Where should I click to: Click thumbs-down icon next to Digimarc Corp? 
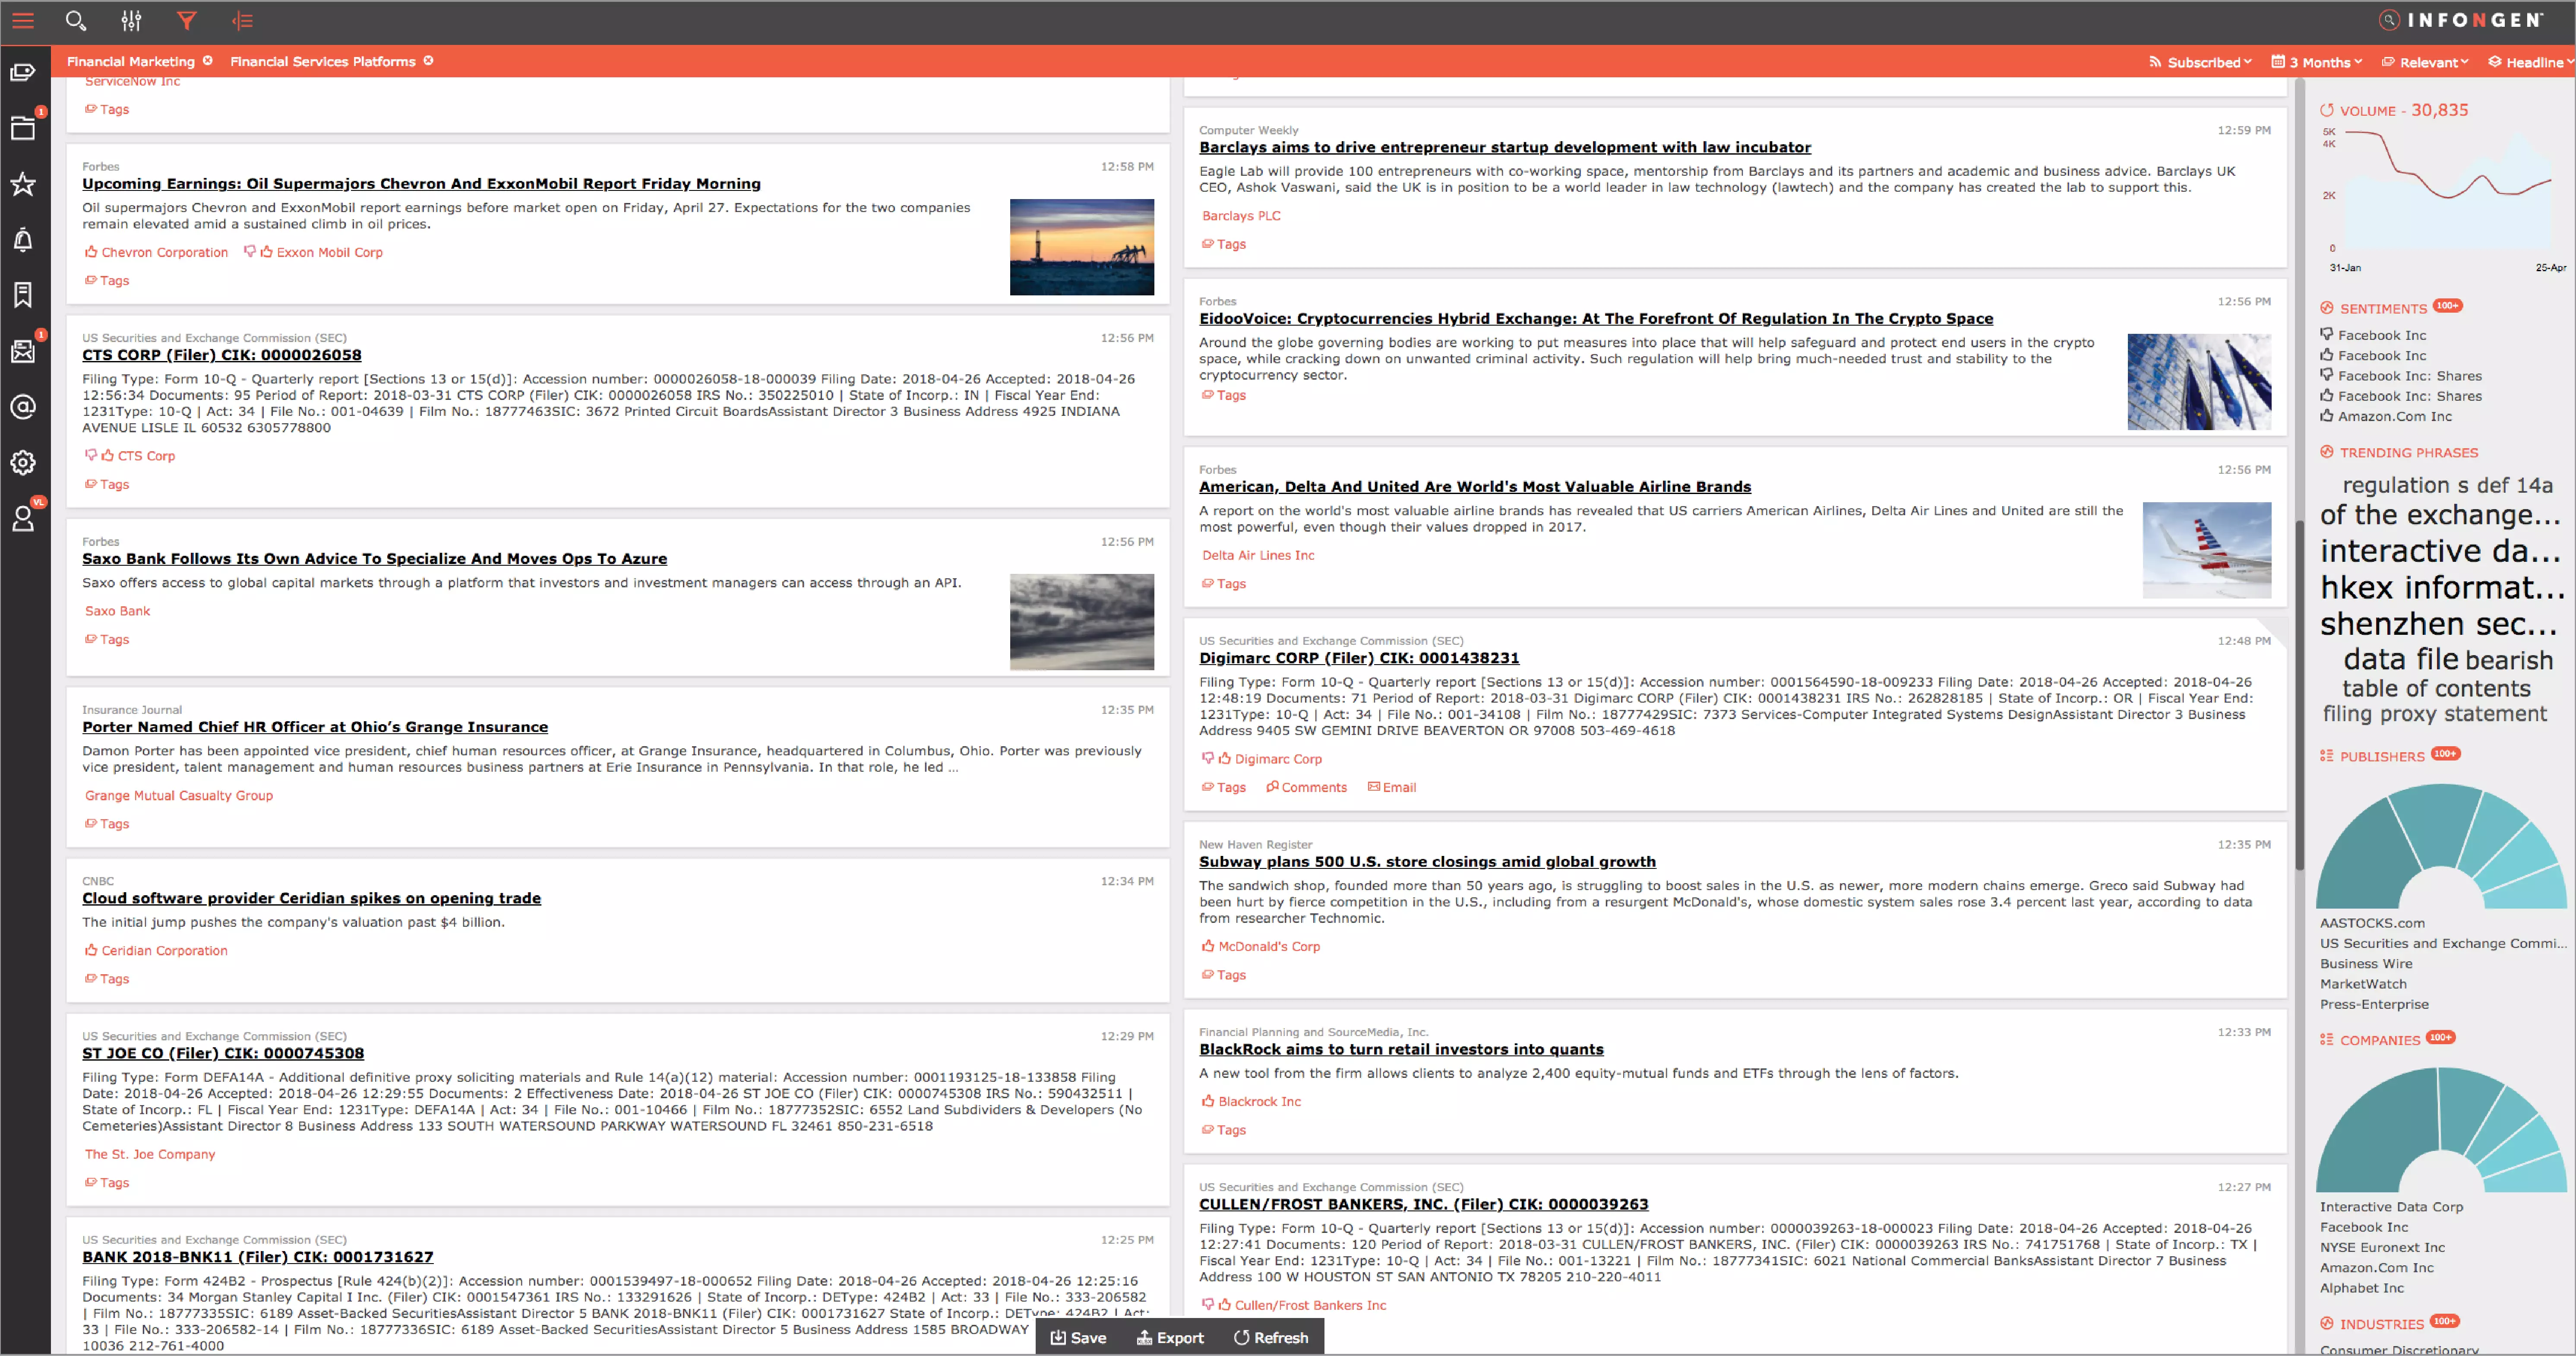tap(1208, 758)
